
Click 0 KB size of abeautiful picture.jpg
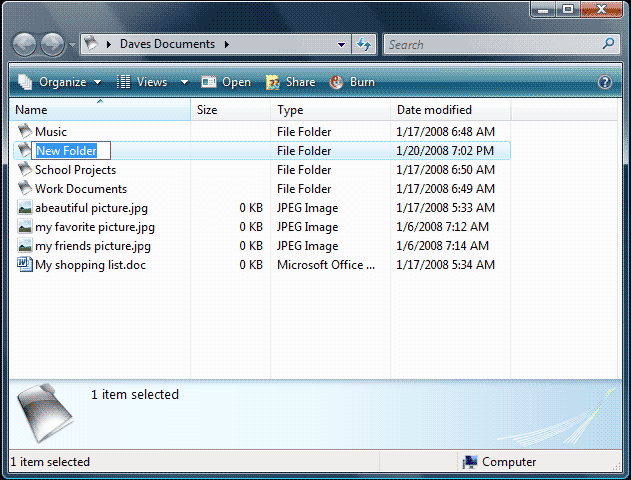coord(251,208)
